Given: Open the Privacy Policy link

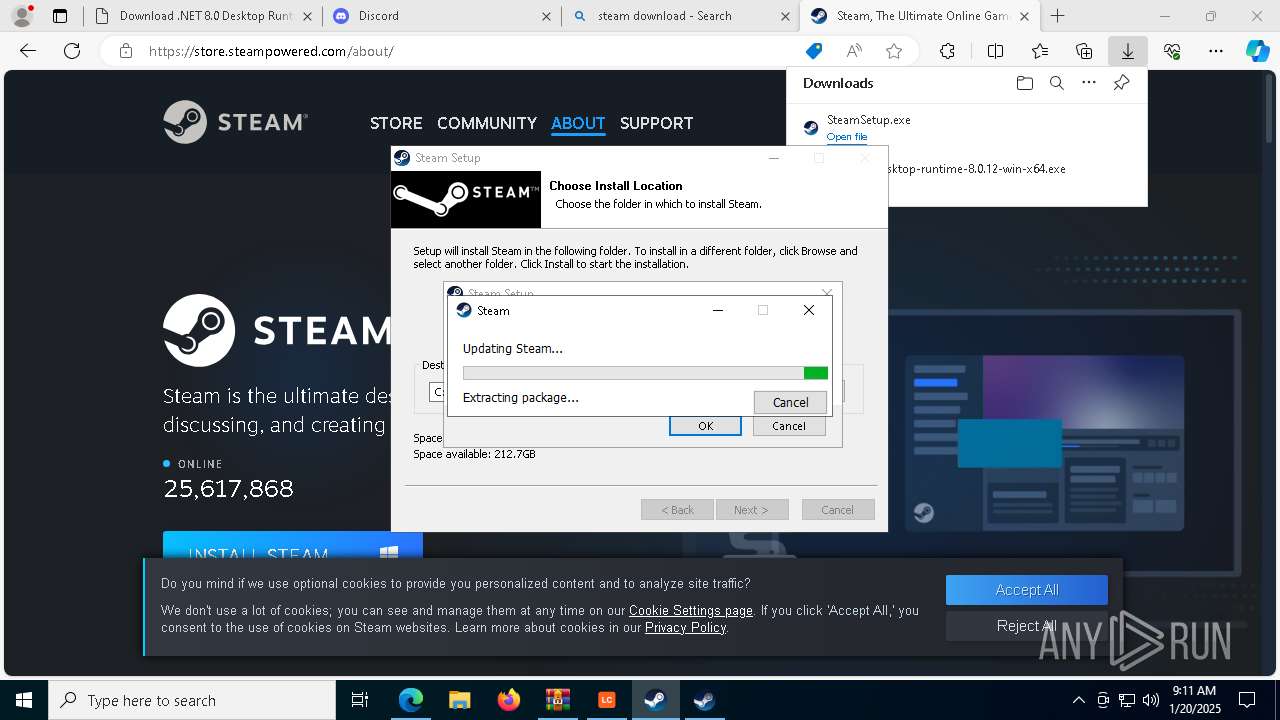Looking at the screenshot, I should pyautogui.click(x=685, y=627).
